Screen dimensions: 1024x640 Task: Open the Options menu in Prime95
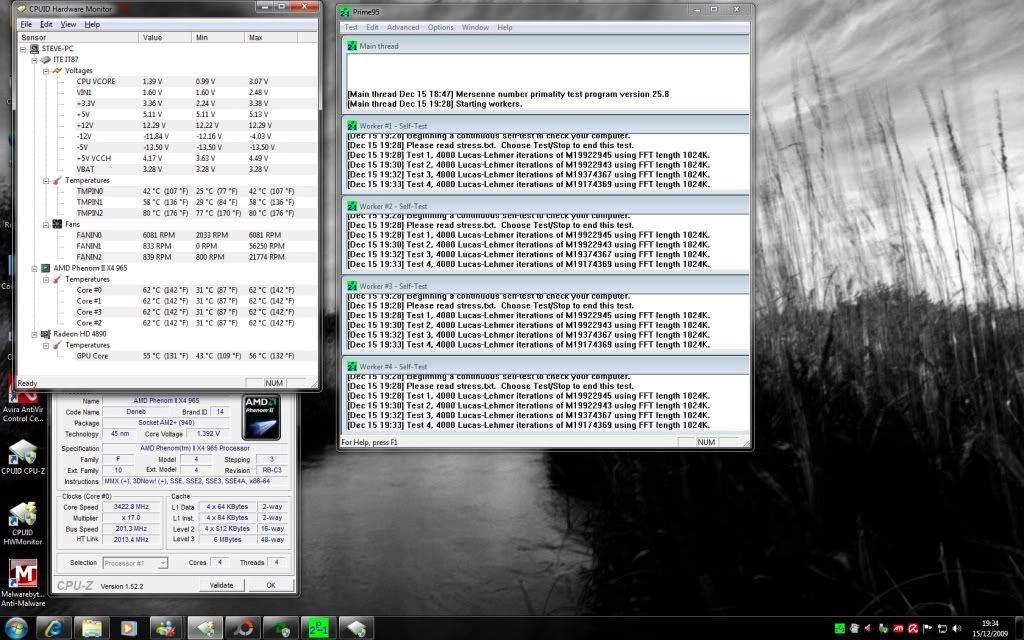click(440, 27)
